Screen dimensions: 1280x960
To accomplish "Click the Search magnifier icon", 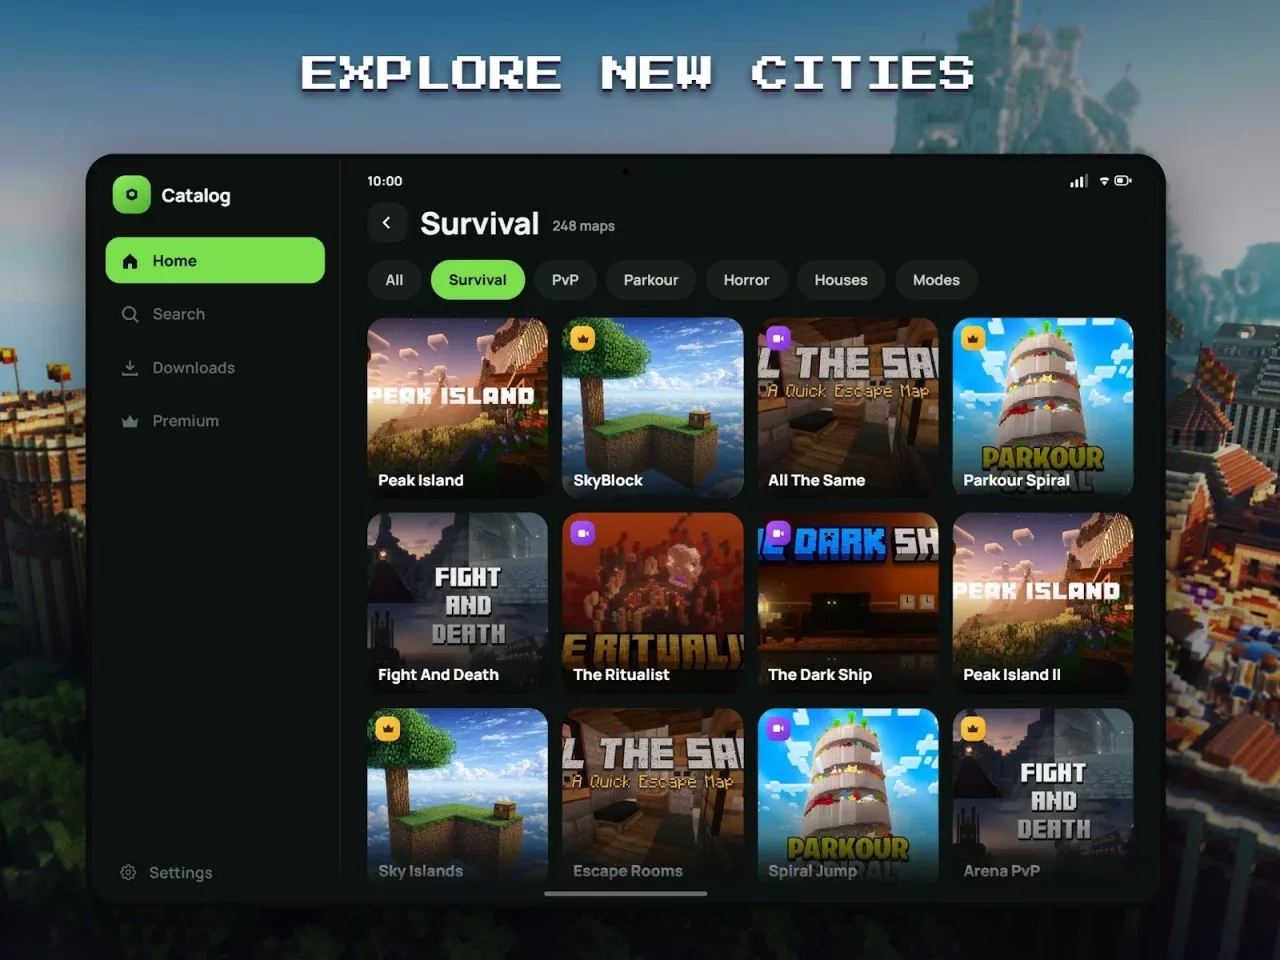I will [130, 314].
